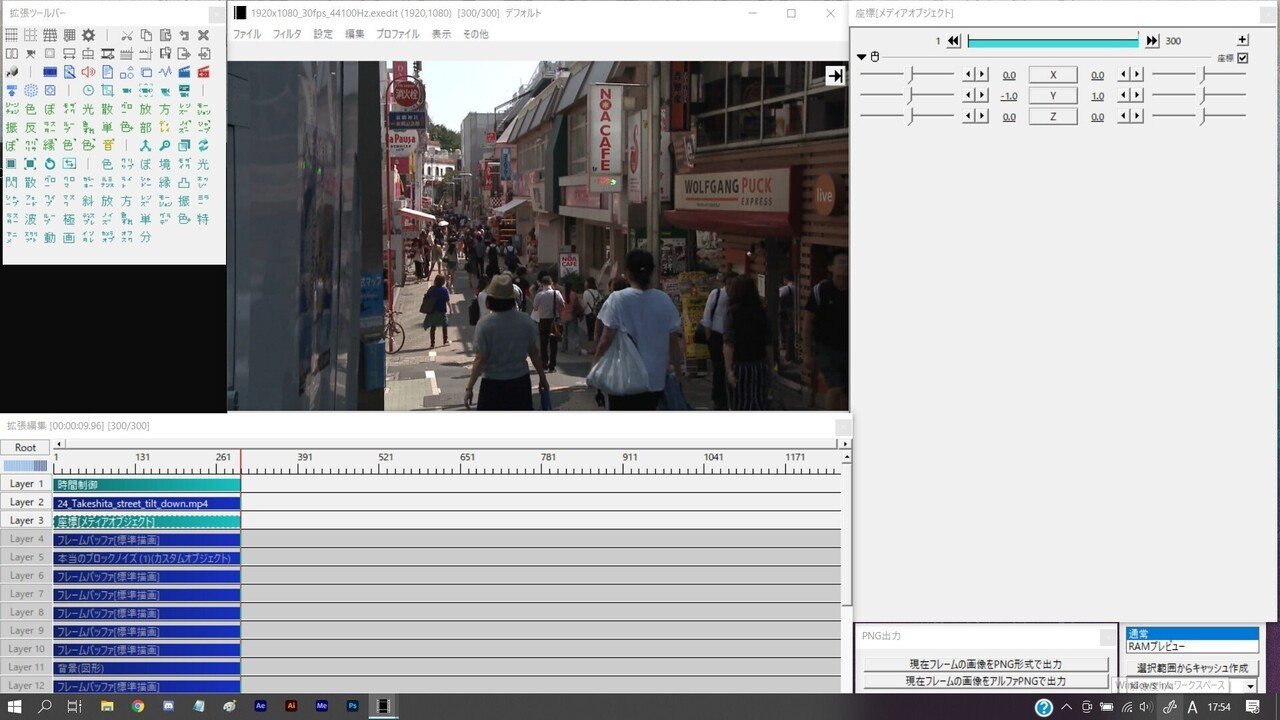Click the Z movement mode button
This screenshot has width=1280, height=720.
[1053, 117]
